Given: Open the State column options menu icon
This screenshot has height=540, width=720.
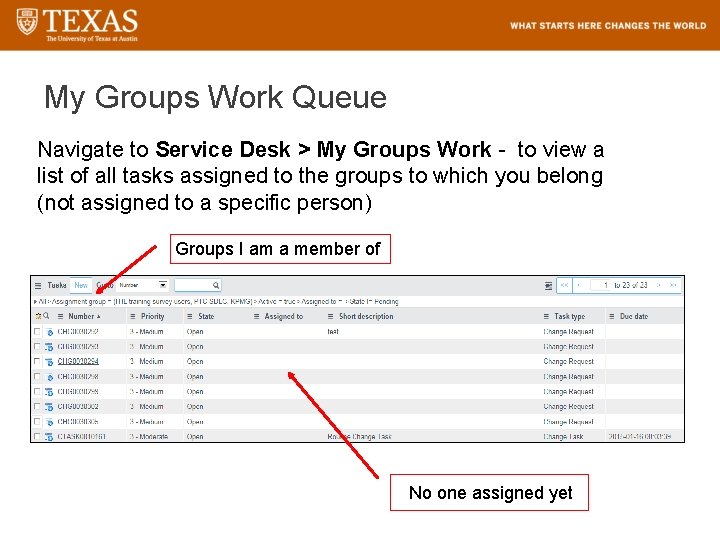Looking at the screenshot, I should tap(190, 316).
